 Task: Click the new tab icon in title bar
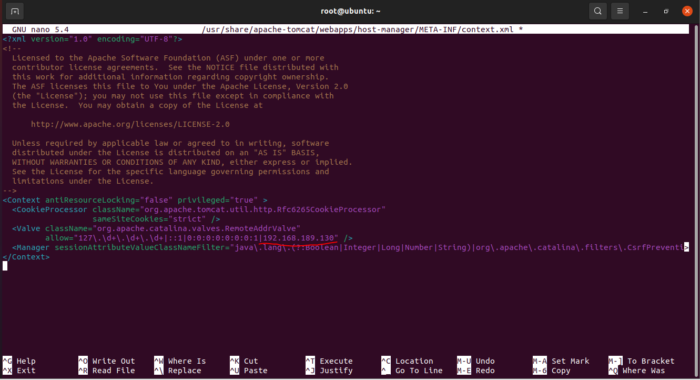tap(15, 11)
